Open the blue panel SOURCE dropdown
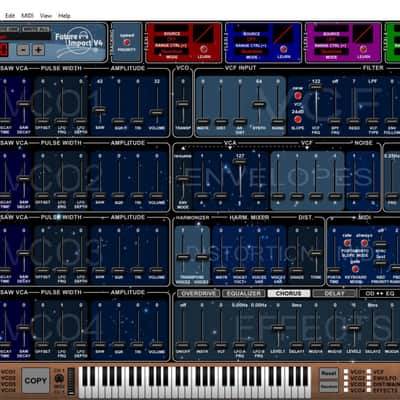The width and height of the screenshot is (400, 400). pos(252,28)
